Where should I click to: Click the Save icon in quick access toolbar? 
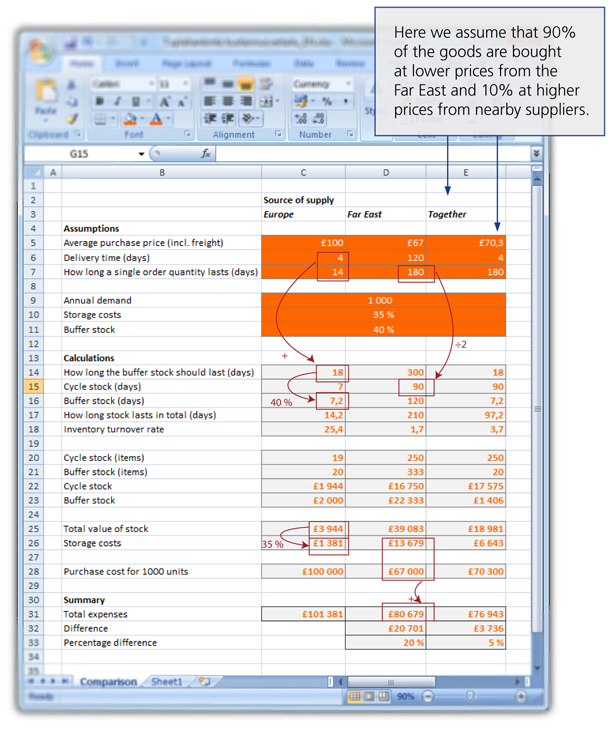[x=71, y=43]
